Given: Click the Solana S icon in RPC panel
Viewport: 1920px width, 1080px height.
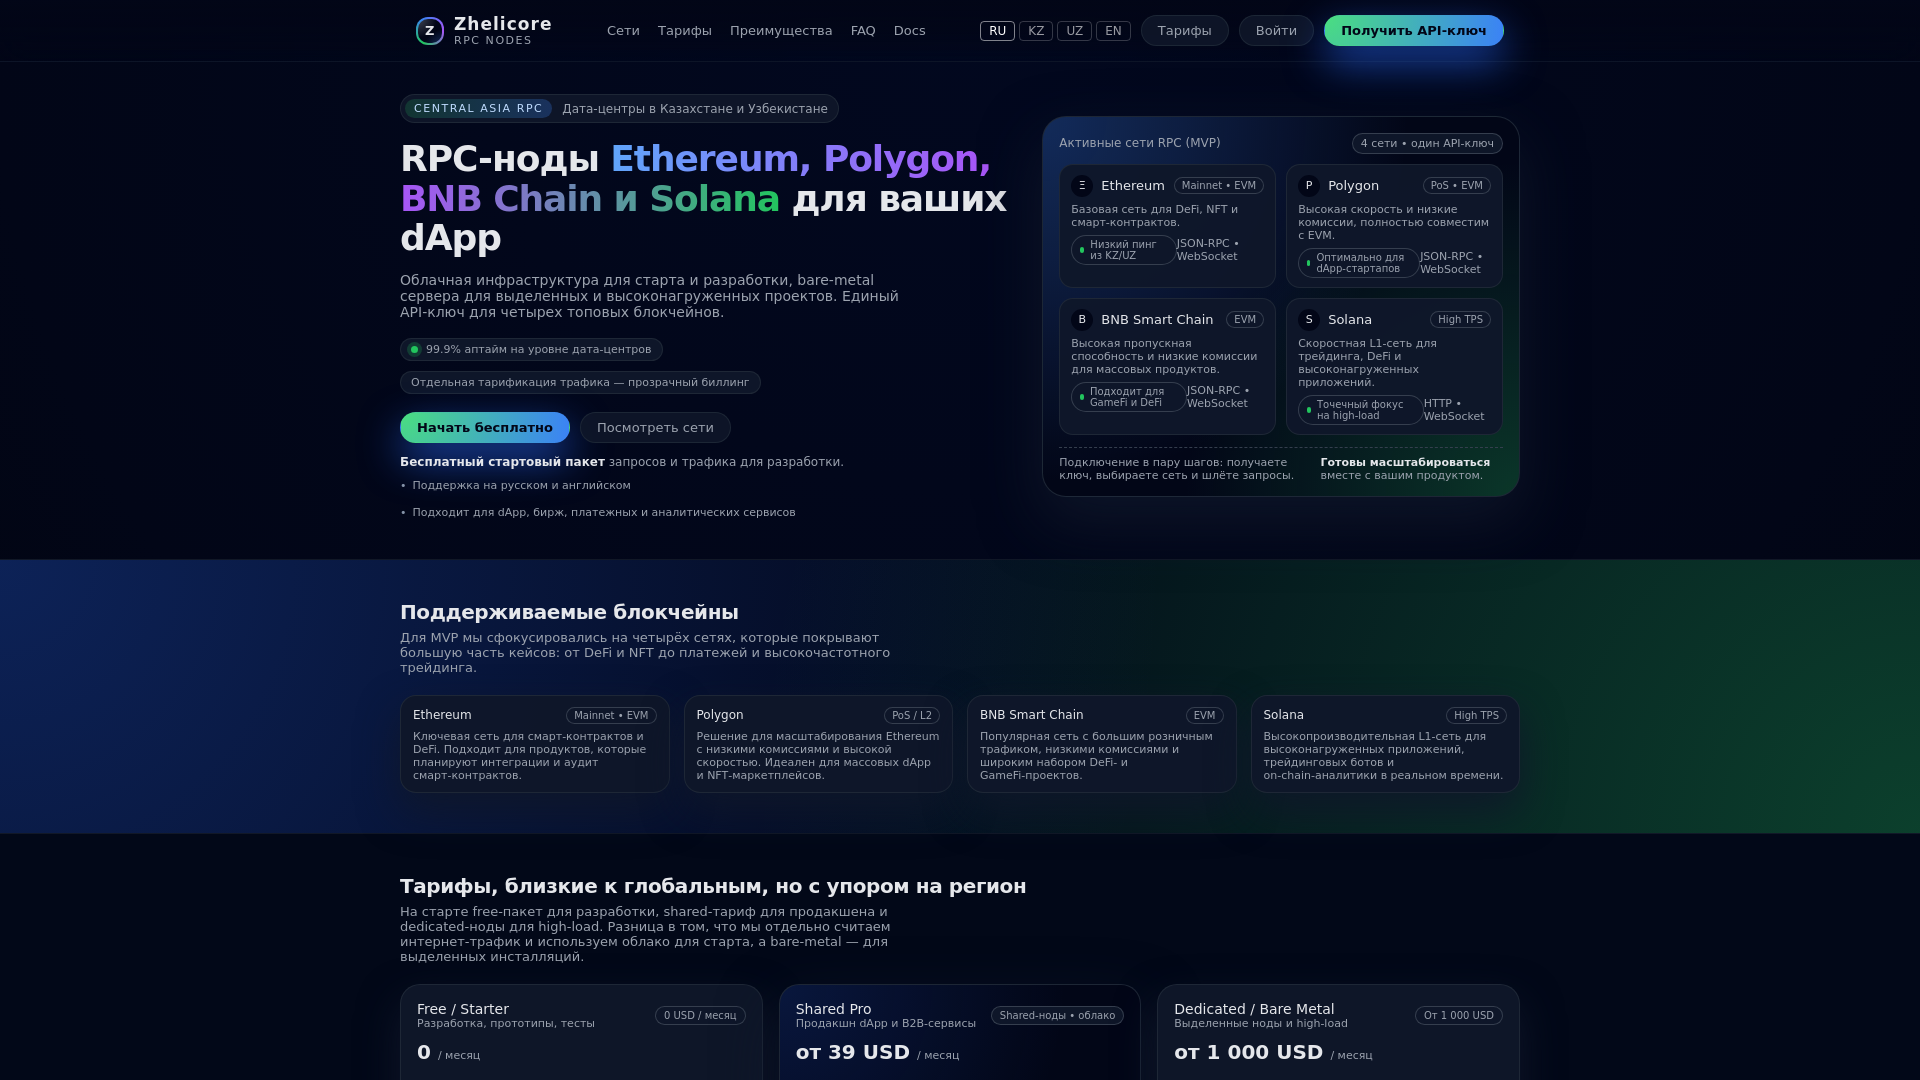Looking at the screenshot, I should [x=1309, y=320].
